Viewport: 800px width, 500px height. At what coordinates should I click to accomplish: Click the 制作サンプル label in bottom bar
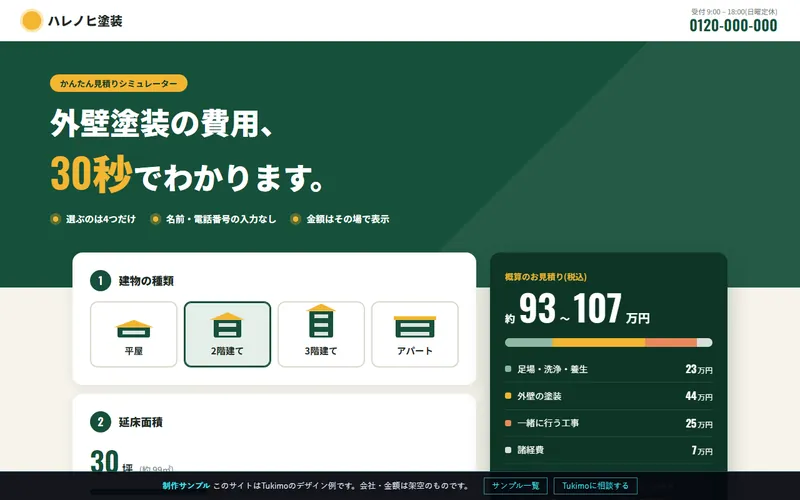coord(186,486)
